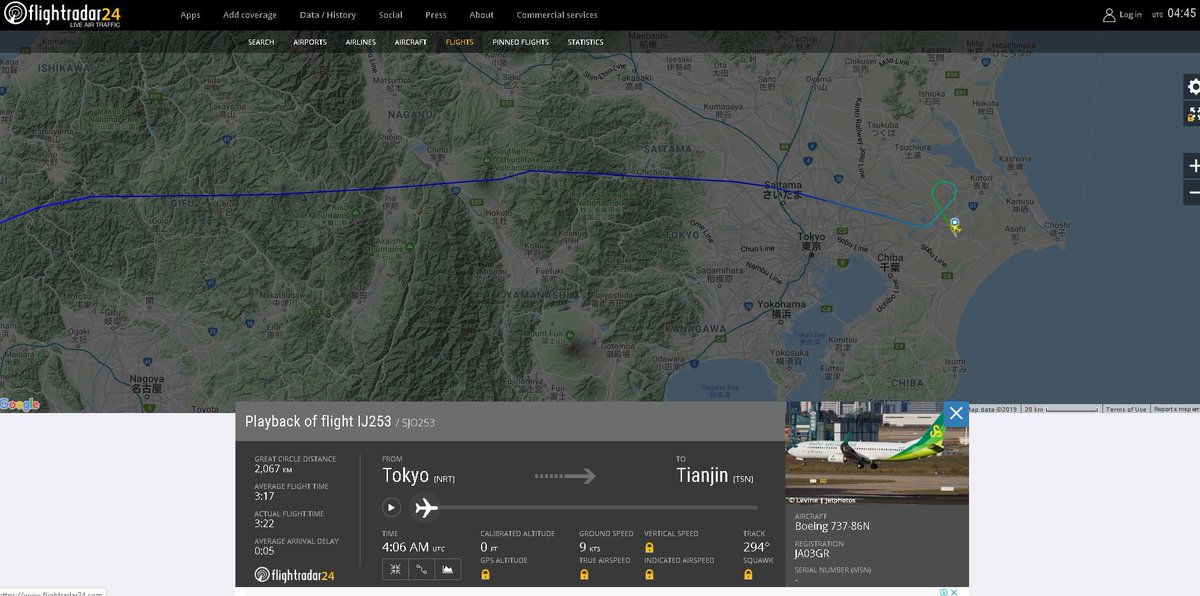Select the AIRPORTS tab
The height and width of the screenshot is (596, 1200).
310,42
